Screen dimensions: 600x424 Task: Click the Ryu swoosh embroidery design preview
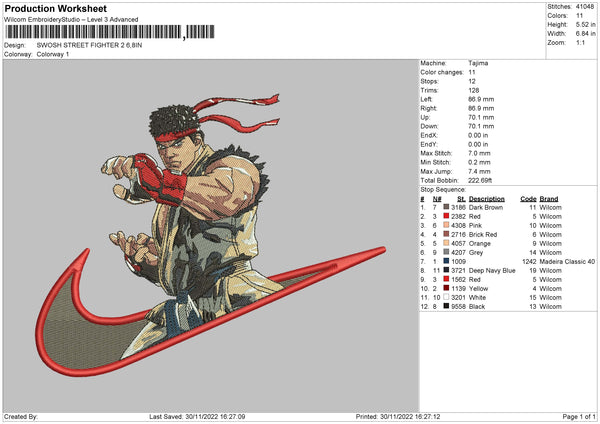pos(210,235)
